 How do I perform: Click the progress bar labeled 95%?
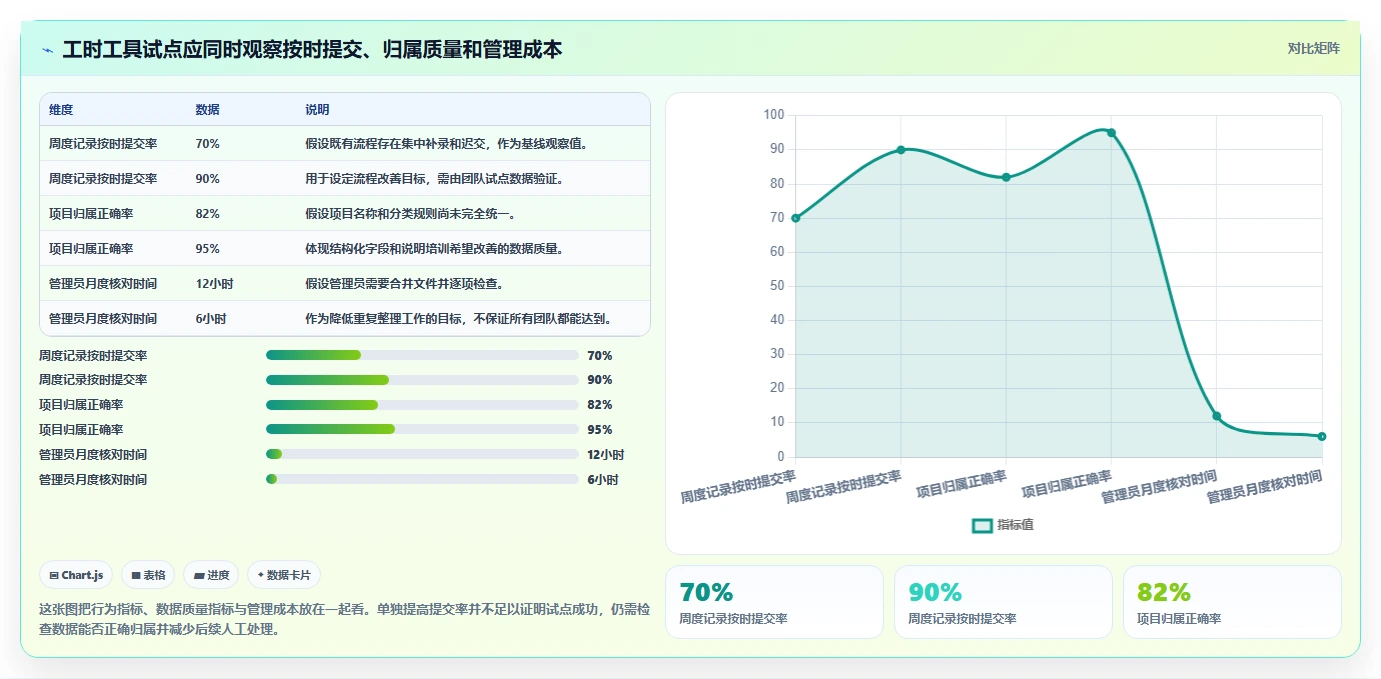click(x=422, y=429)
